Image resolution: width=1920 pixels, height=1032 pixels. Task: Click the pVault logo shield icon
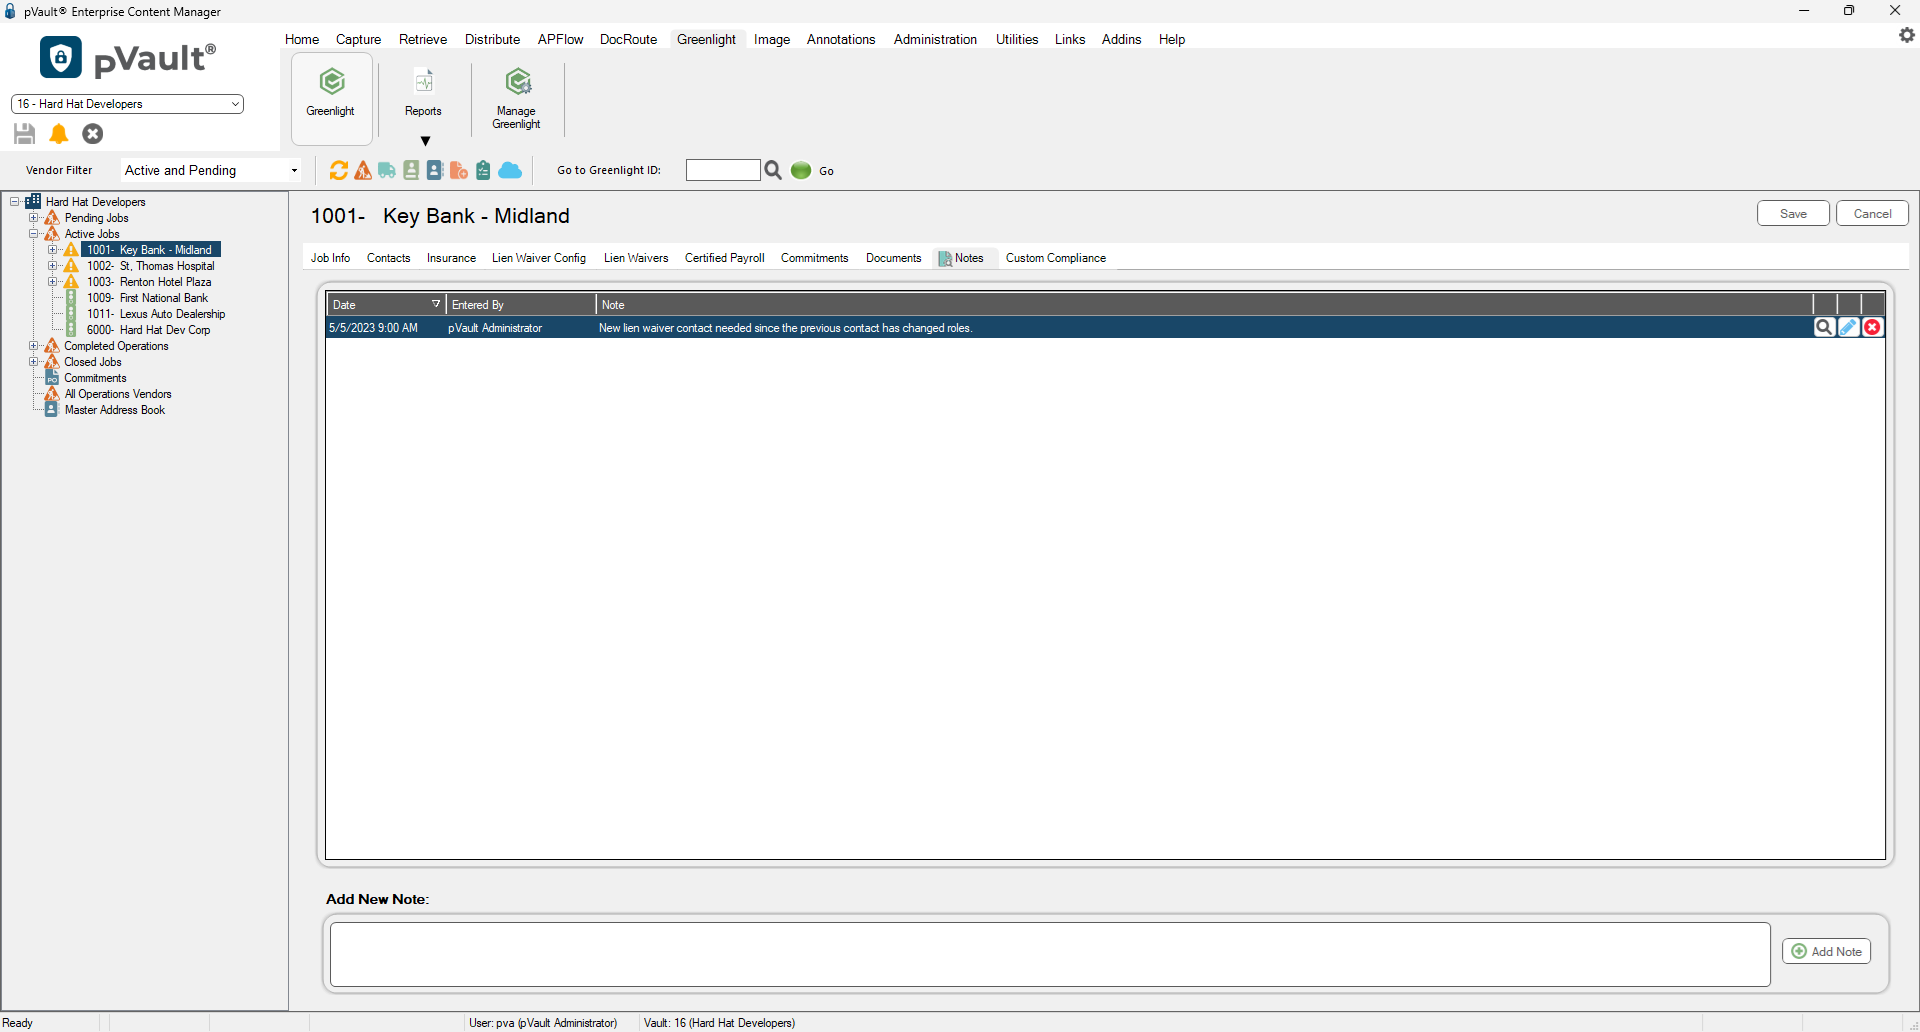pyautogui.click(x=61, y=57)
